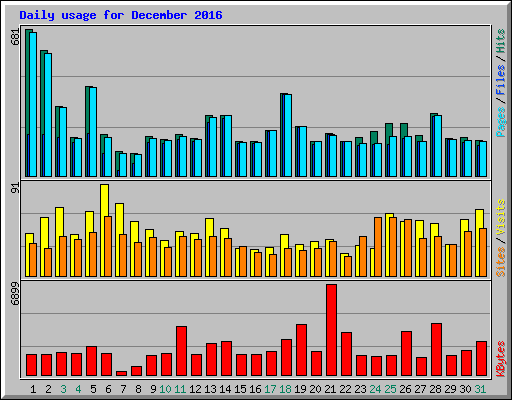Click day 27 axis label

(x=420, y=389)
